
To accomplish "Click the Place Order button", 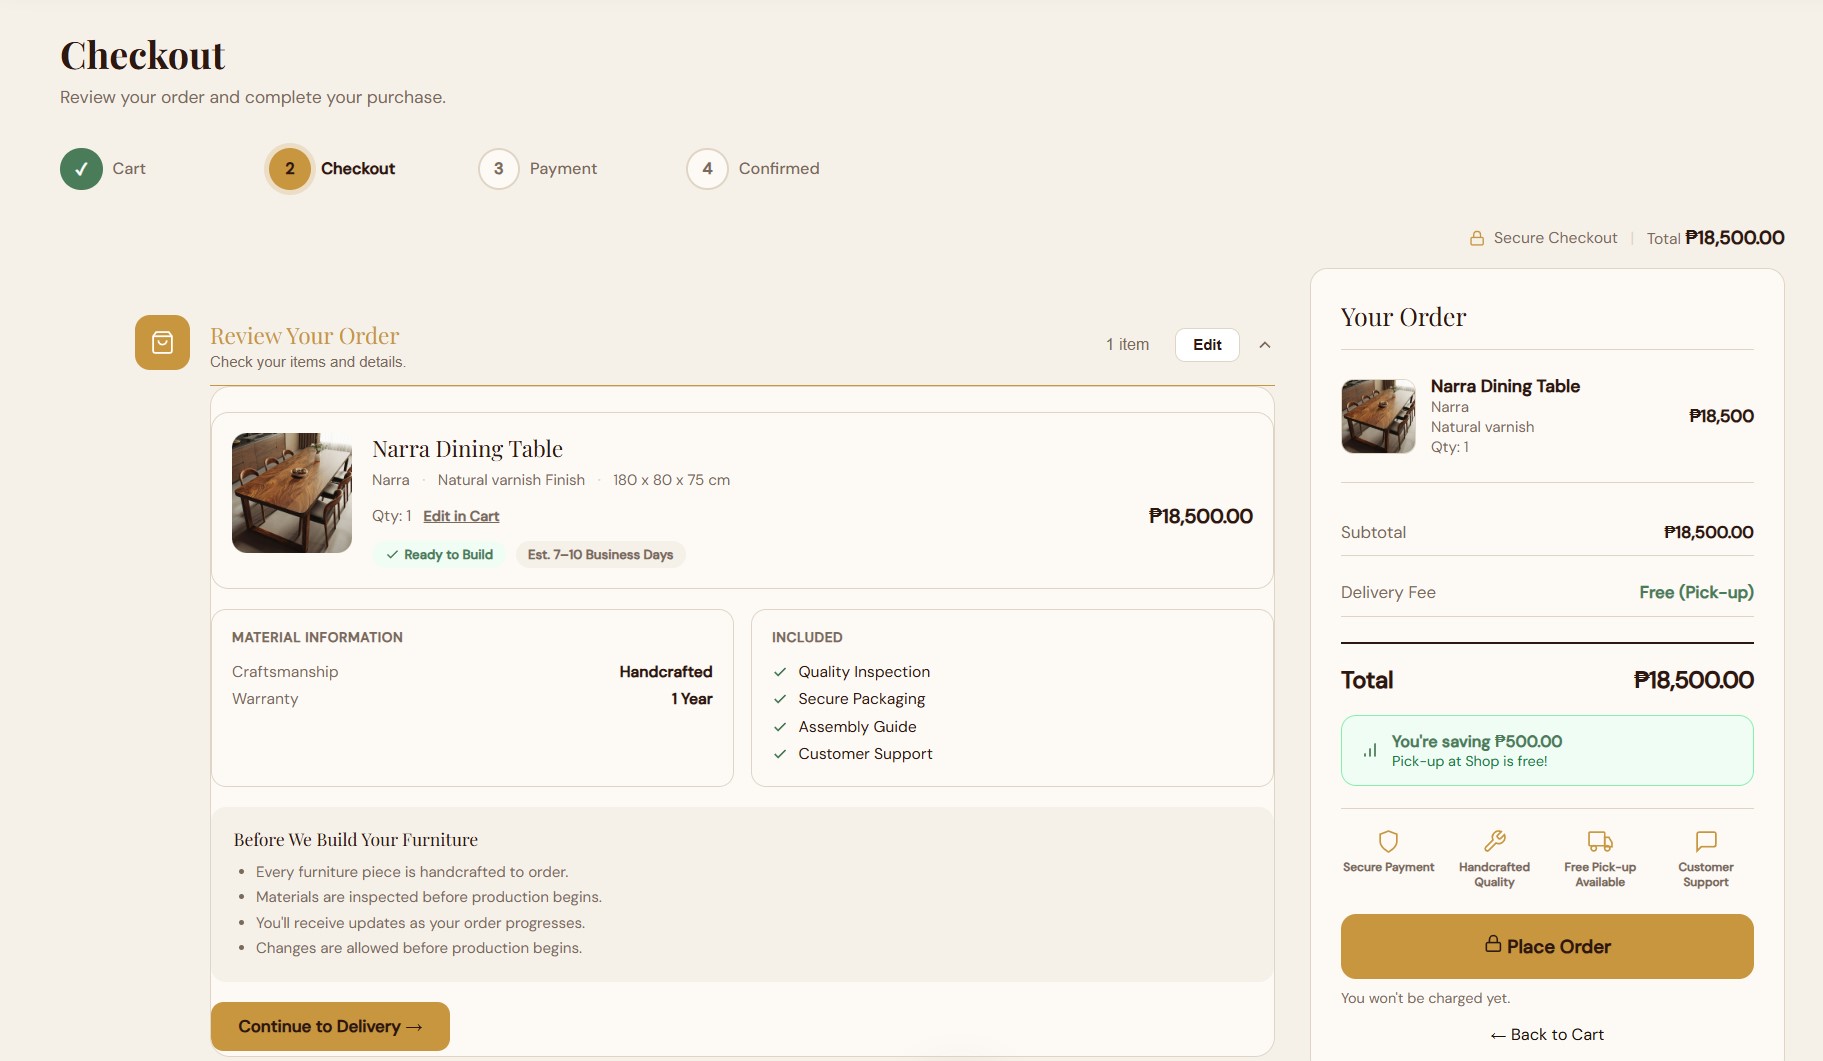I will coord(1547,946).
